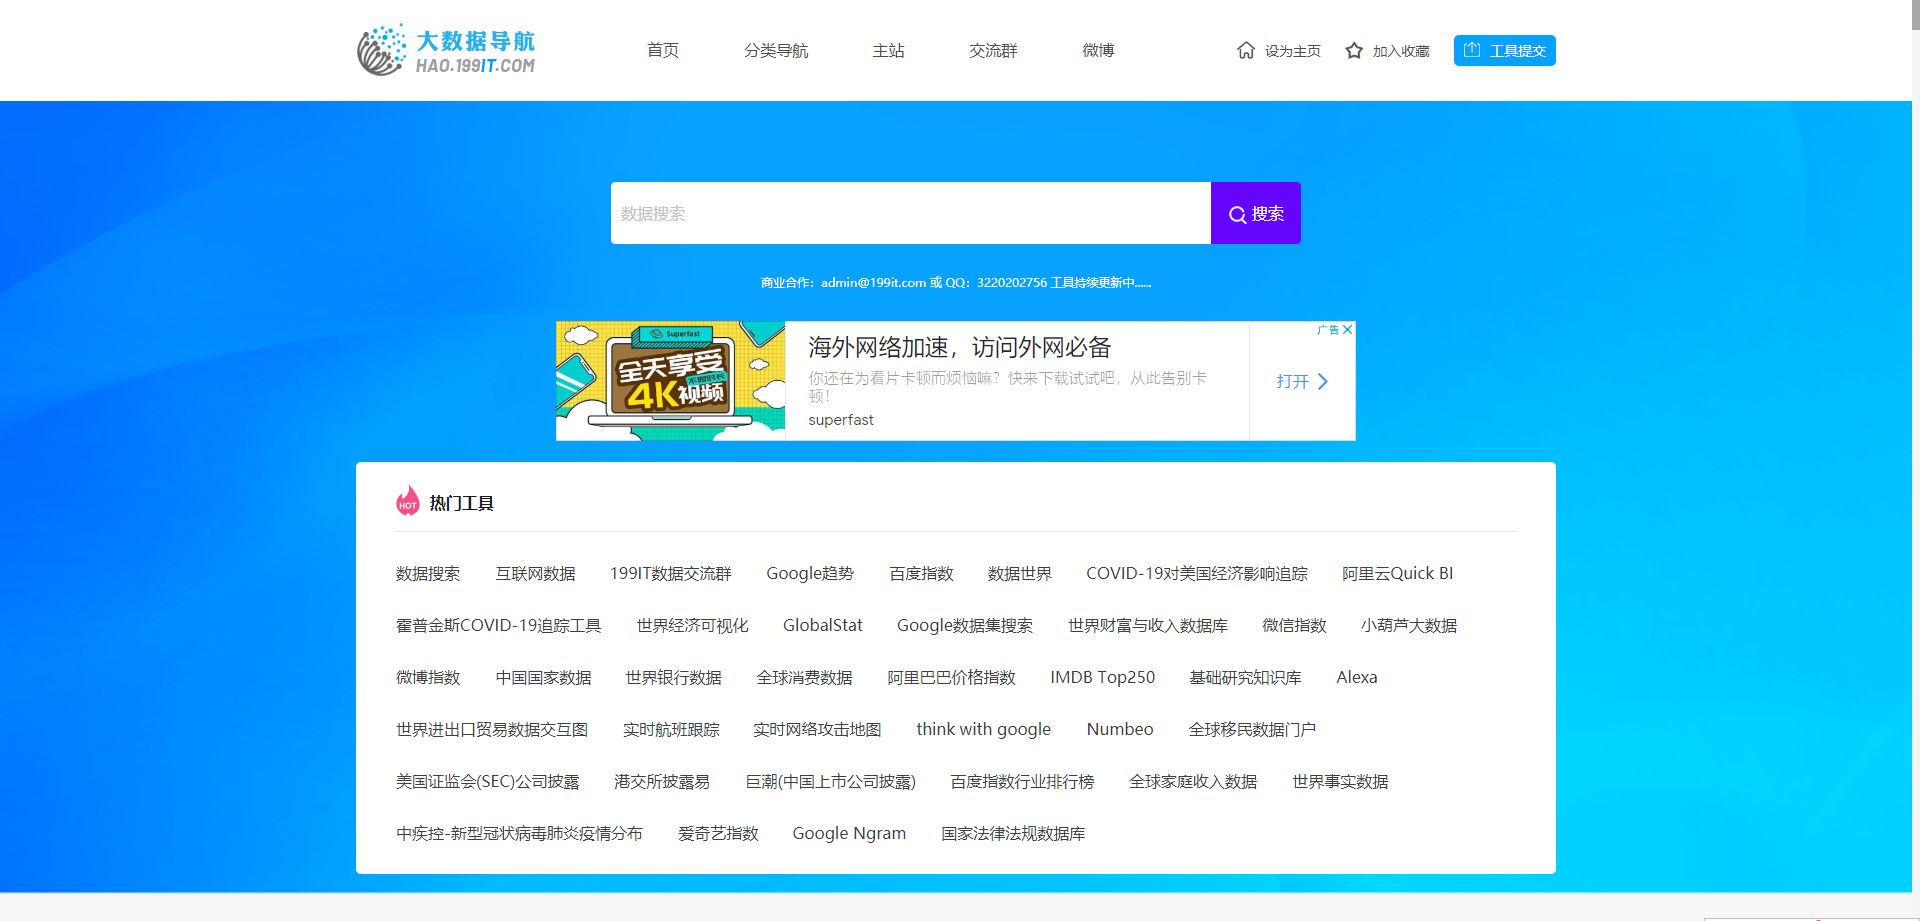Image resolution: width=1920 pixels, height=921 pixels.
Task: Focus the 数据搜索 search input field
Action: point(910,213)
